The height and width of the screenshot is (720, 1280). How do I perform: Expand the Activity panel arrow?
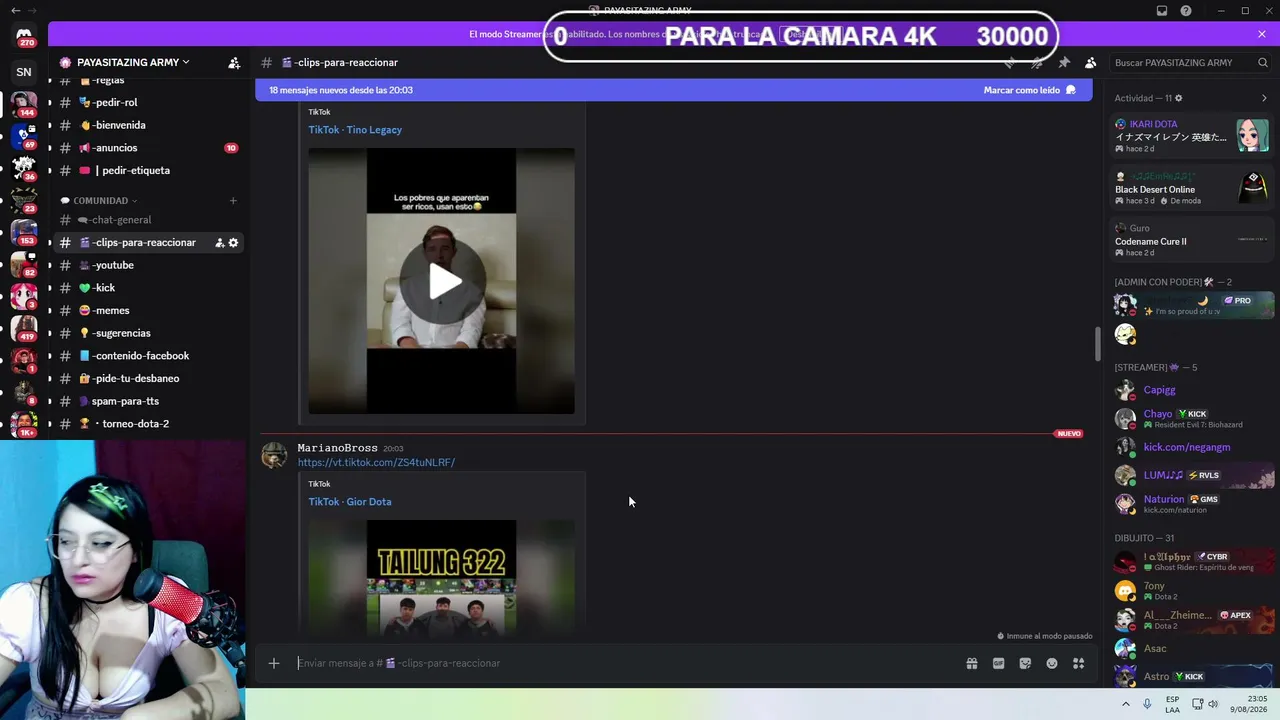(x=1264, y=98)
